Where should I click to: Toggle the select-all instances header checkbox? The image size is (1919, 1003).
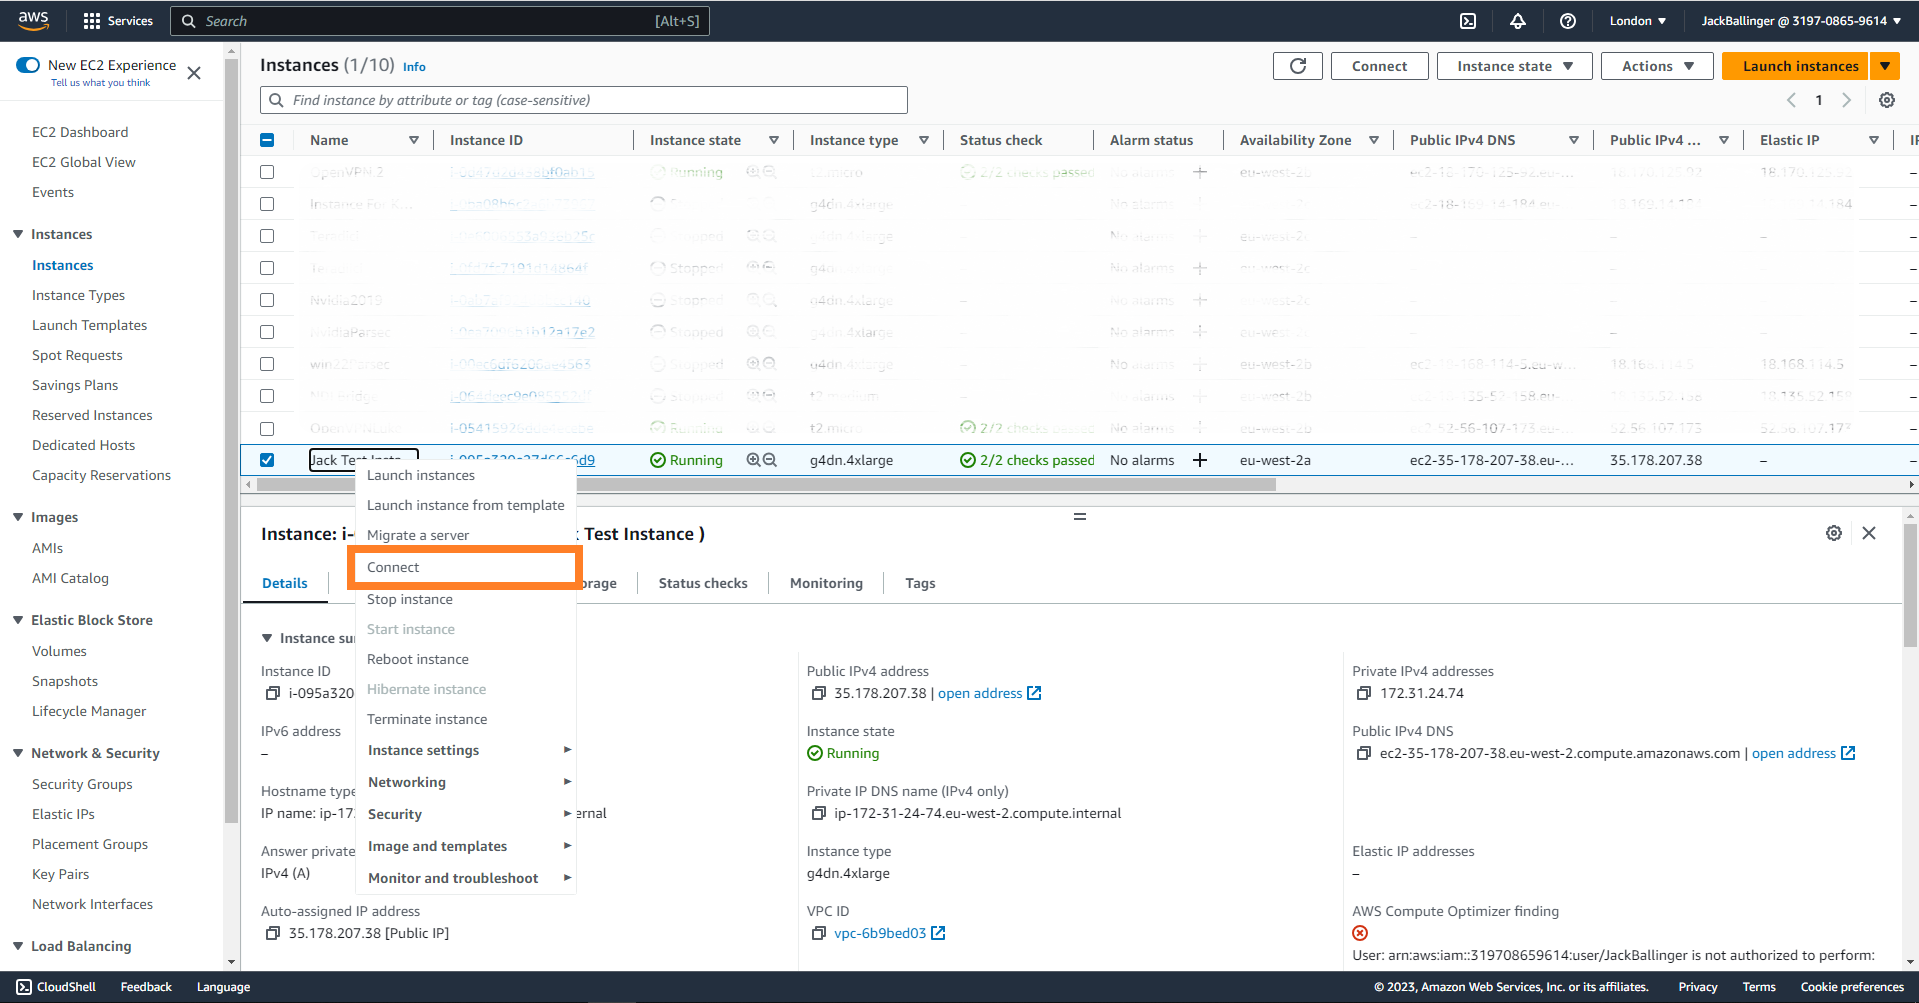(x=267, y=140)
